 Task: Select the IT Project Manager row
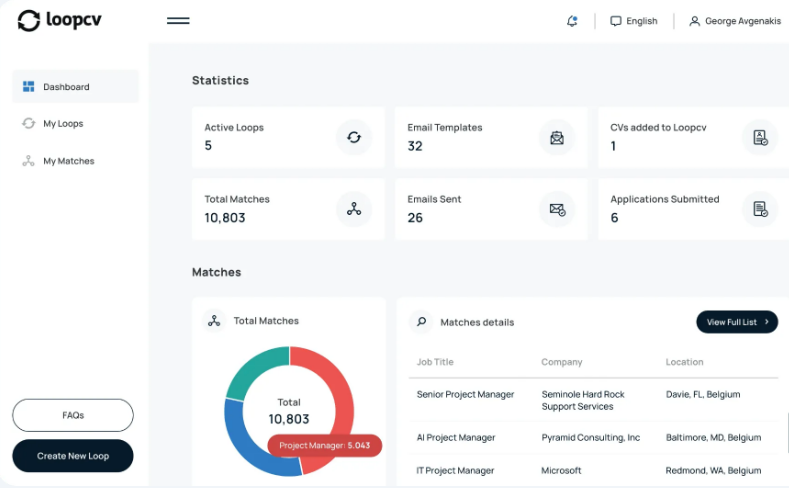(593, 470)
